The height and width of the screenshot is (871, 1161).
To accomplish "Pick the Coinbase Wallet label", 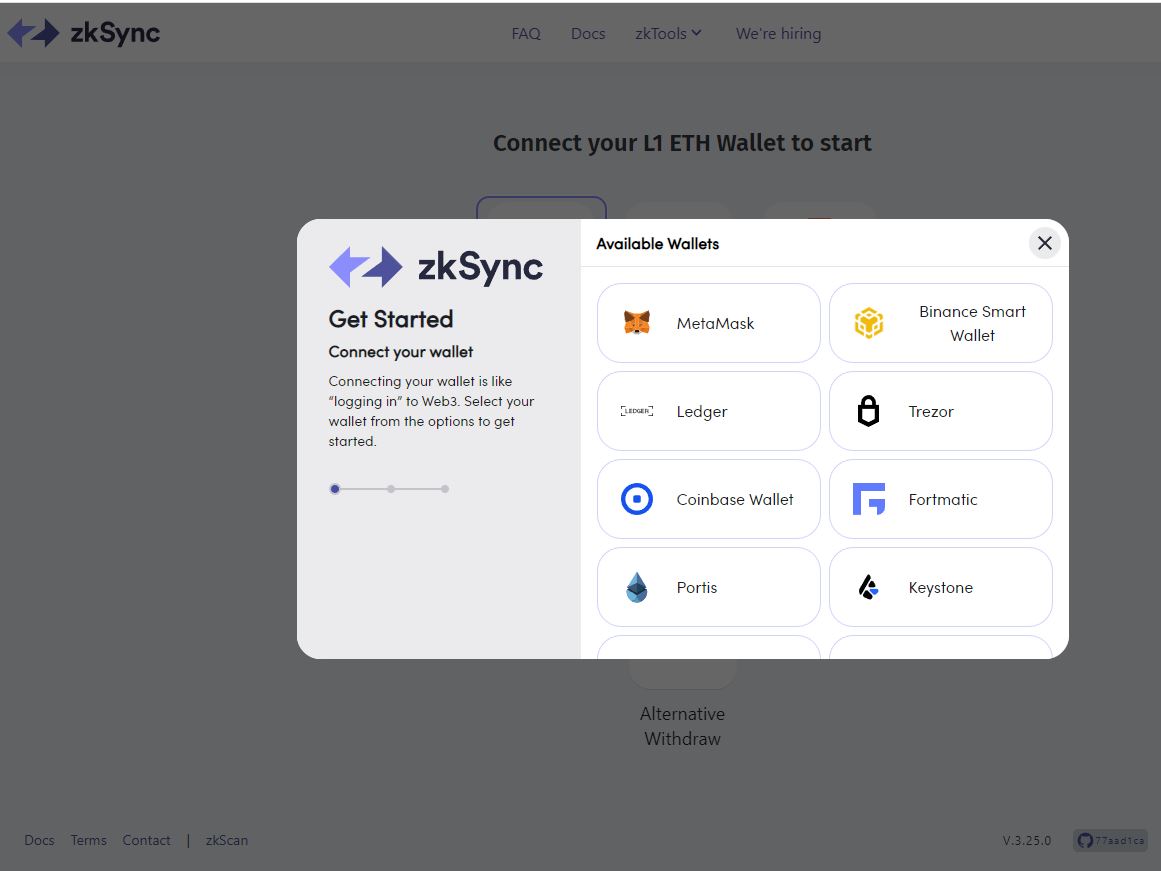I will coord(735,499).
